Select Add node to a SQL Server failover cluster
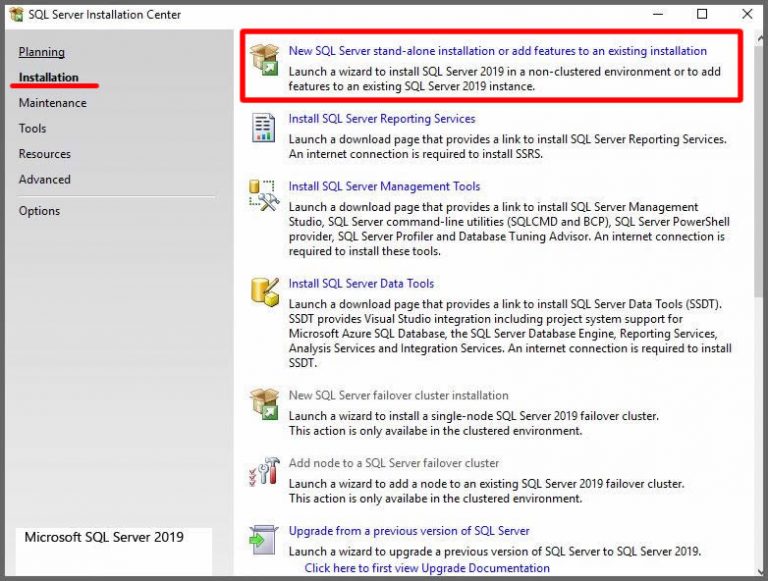This screenshot has height=581, width=768. (393, 462)
